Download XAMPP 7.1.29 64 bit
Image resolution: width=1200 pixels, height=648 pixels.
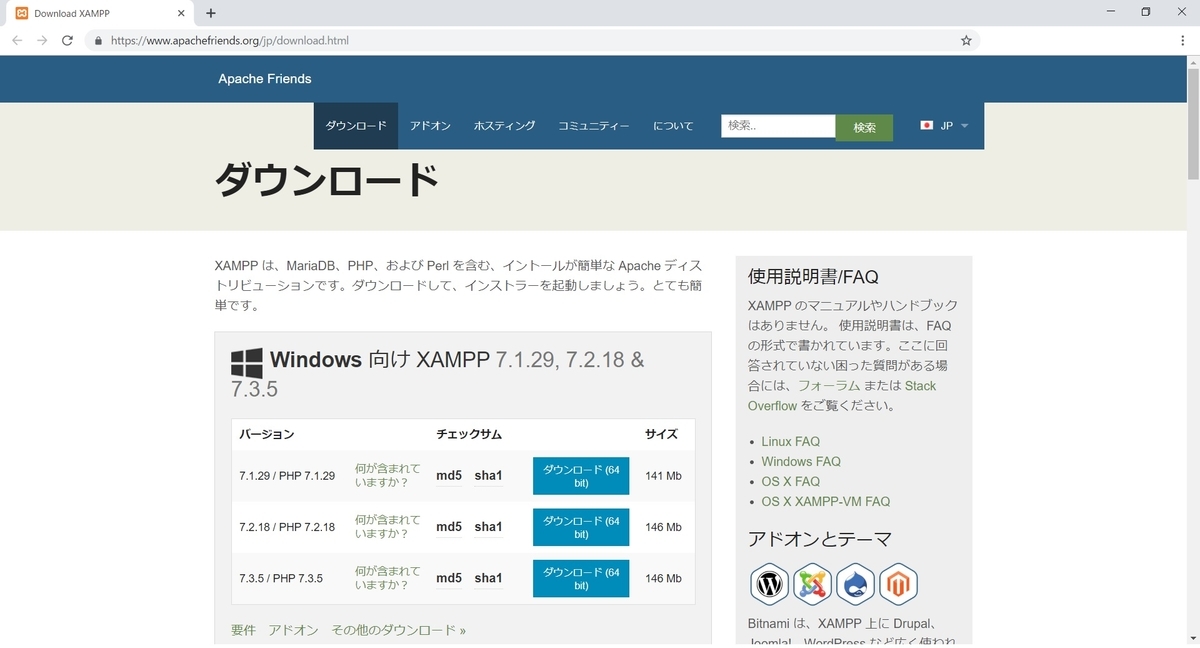pyautogui.click(x=581, y=476)
